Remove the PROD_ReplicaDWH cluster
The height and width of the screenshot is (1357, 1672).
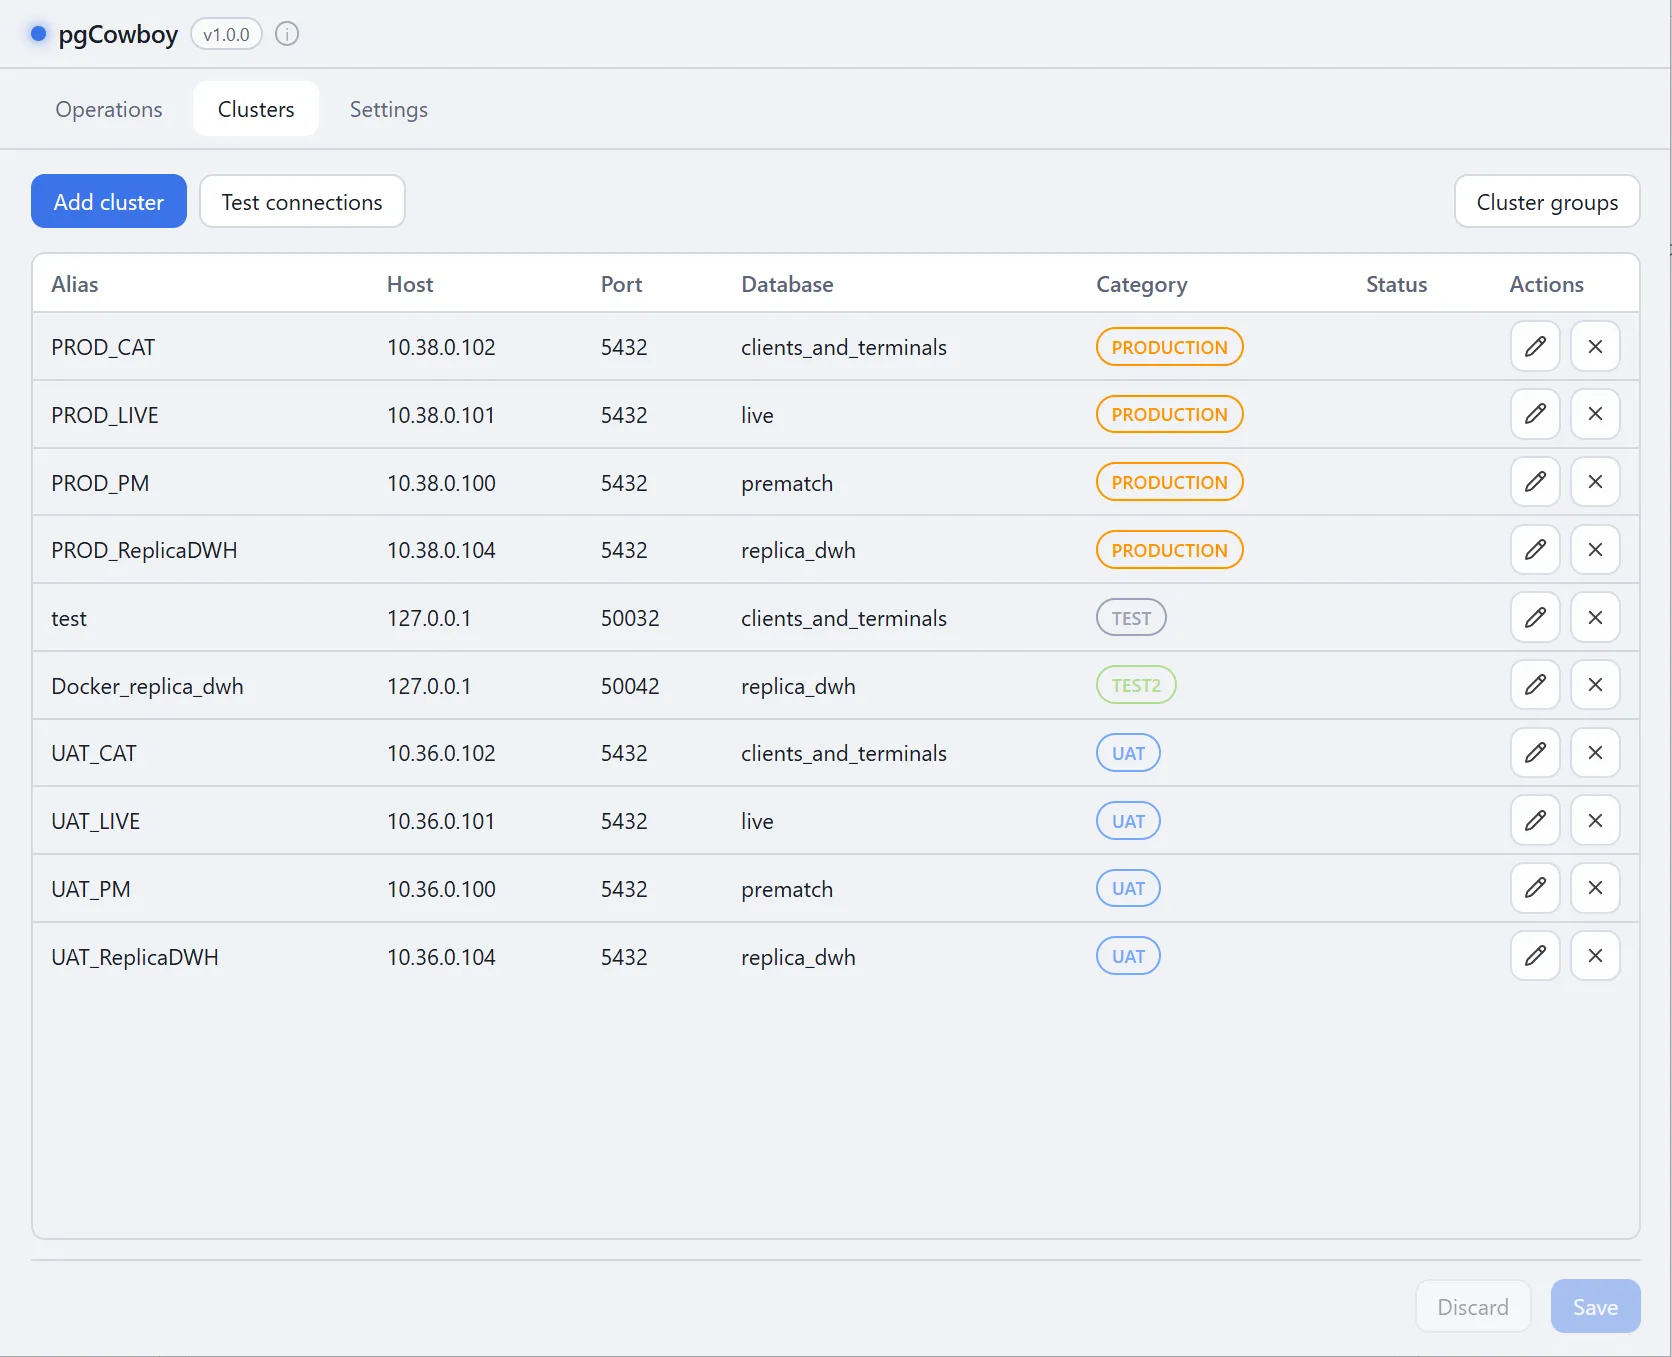1595,549
